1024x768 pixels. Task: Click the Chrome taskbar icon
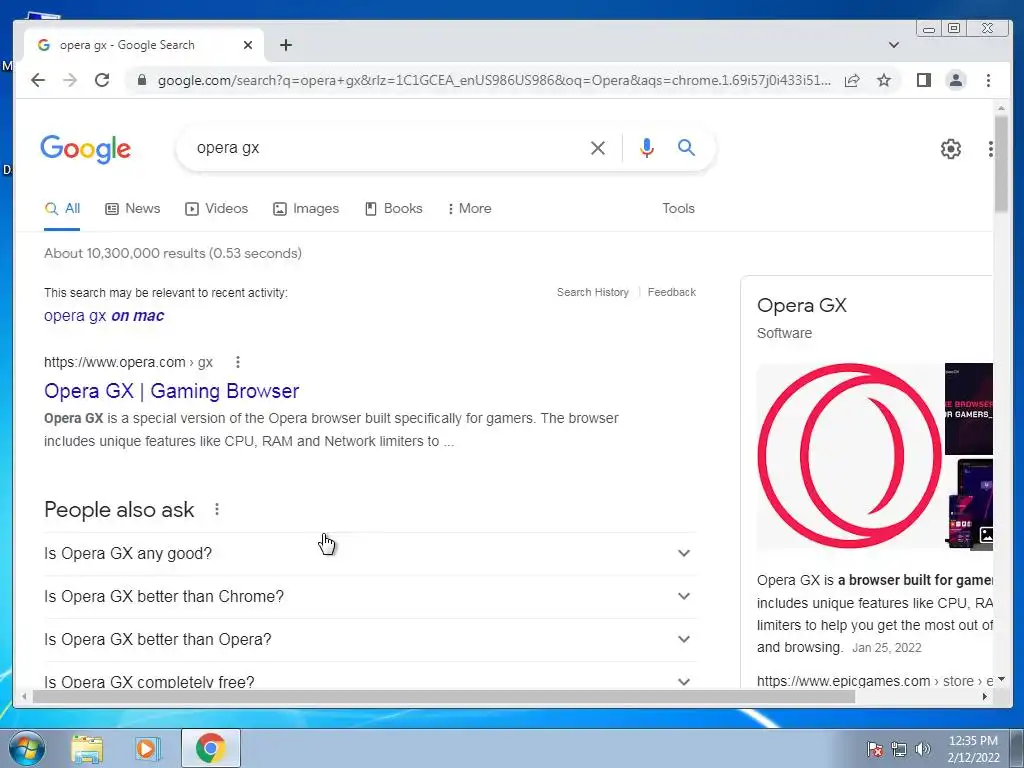tap(210, 748)
